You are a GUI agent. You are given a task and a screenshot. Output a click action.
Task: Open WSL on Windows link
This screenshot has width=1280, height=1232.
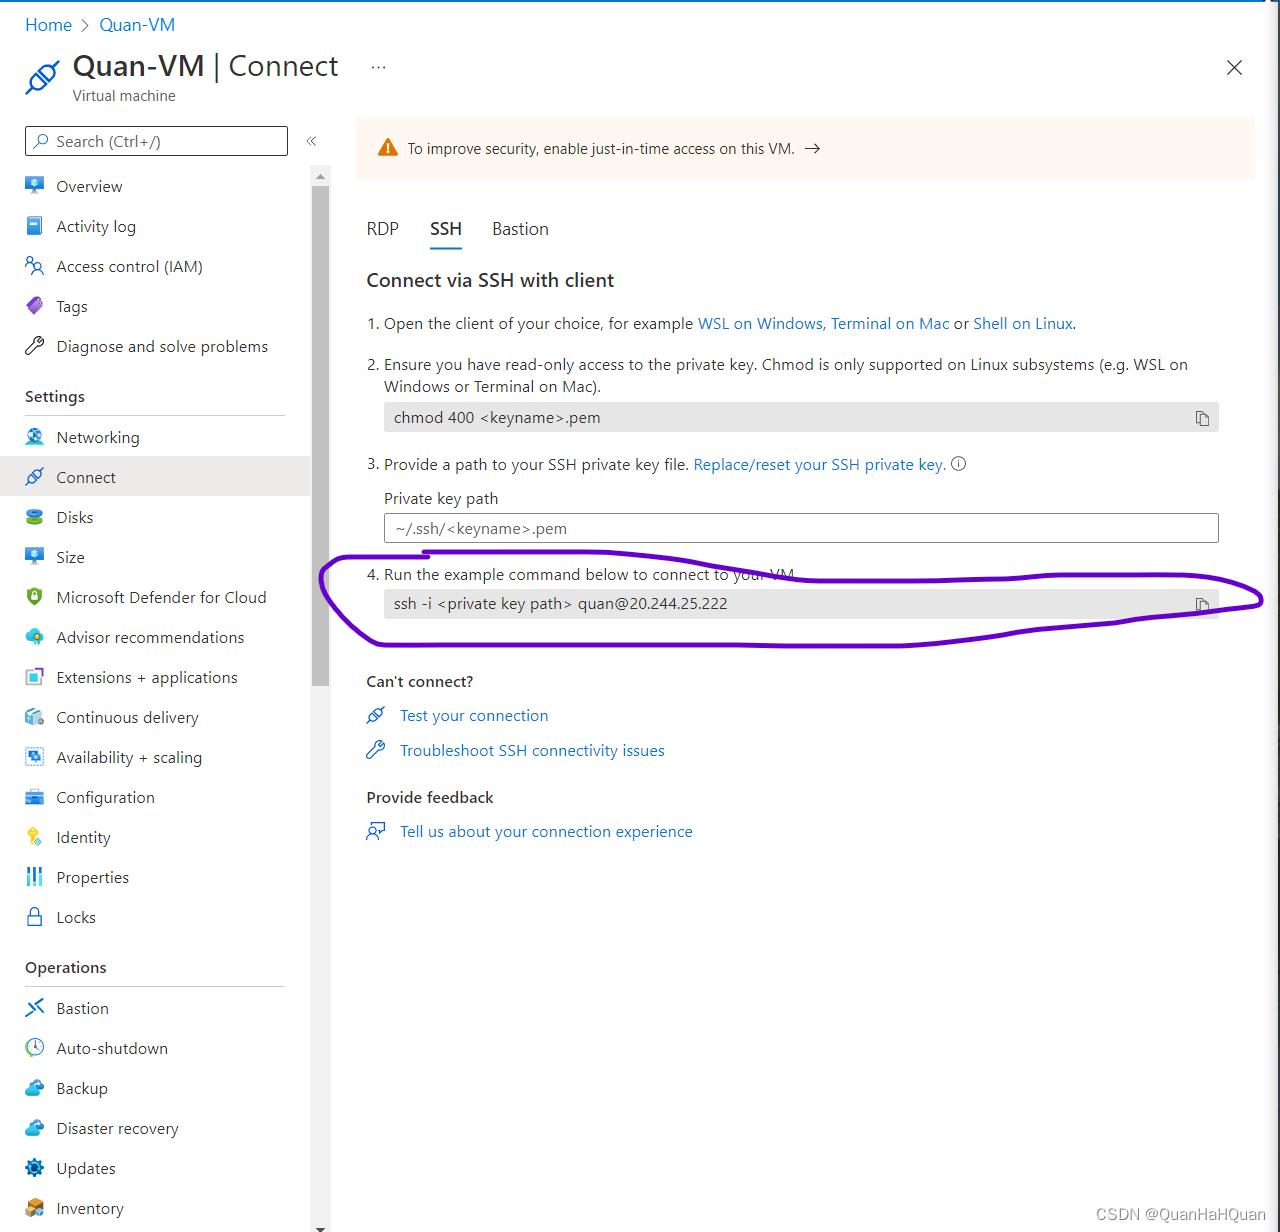[760, 324]
